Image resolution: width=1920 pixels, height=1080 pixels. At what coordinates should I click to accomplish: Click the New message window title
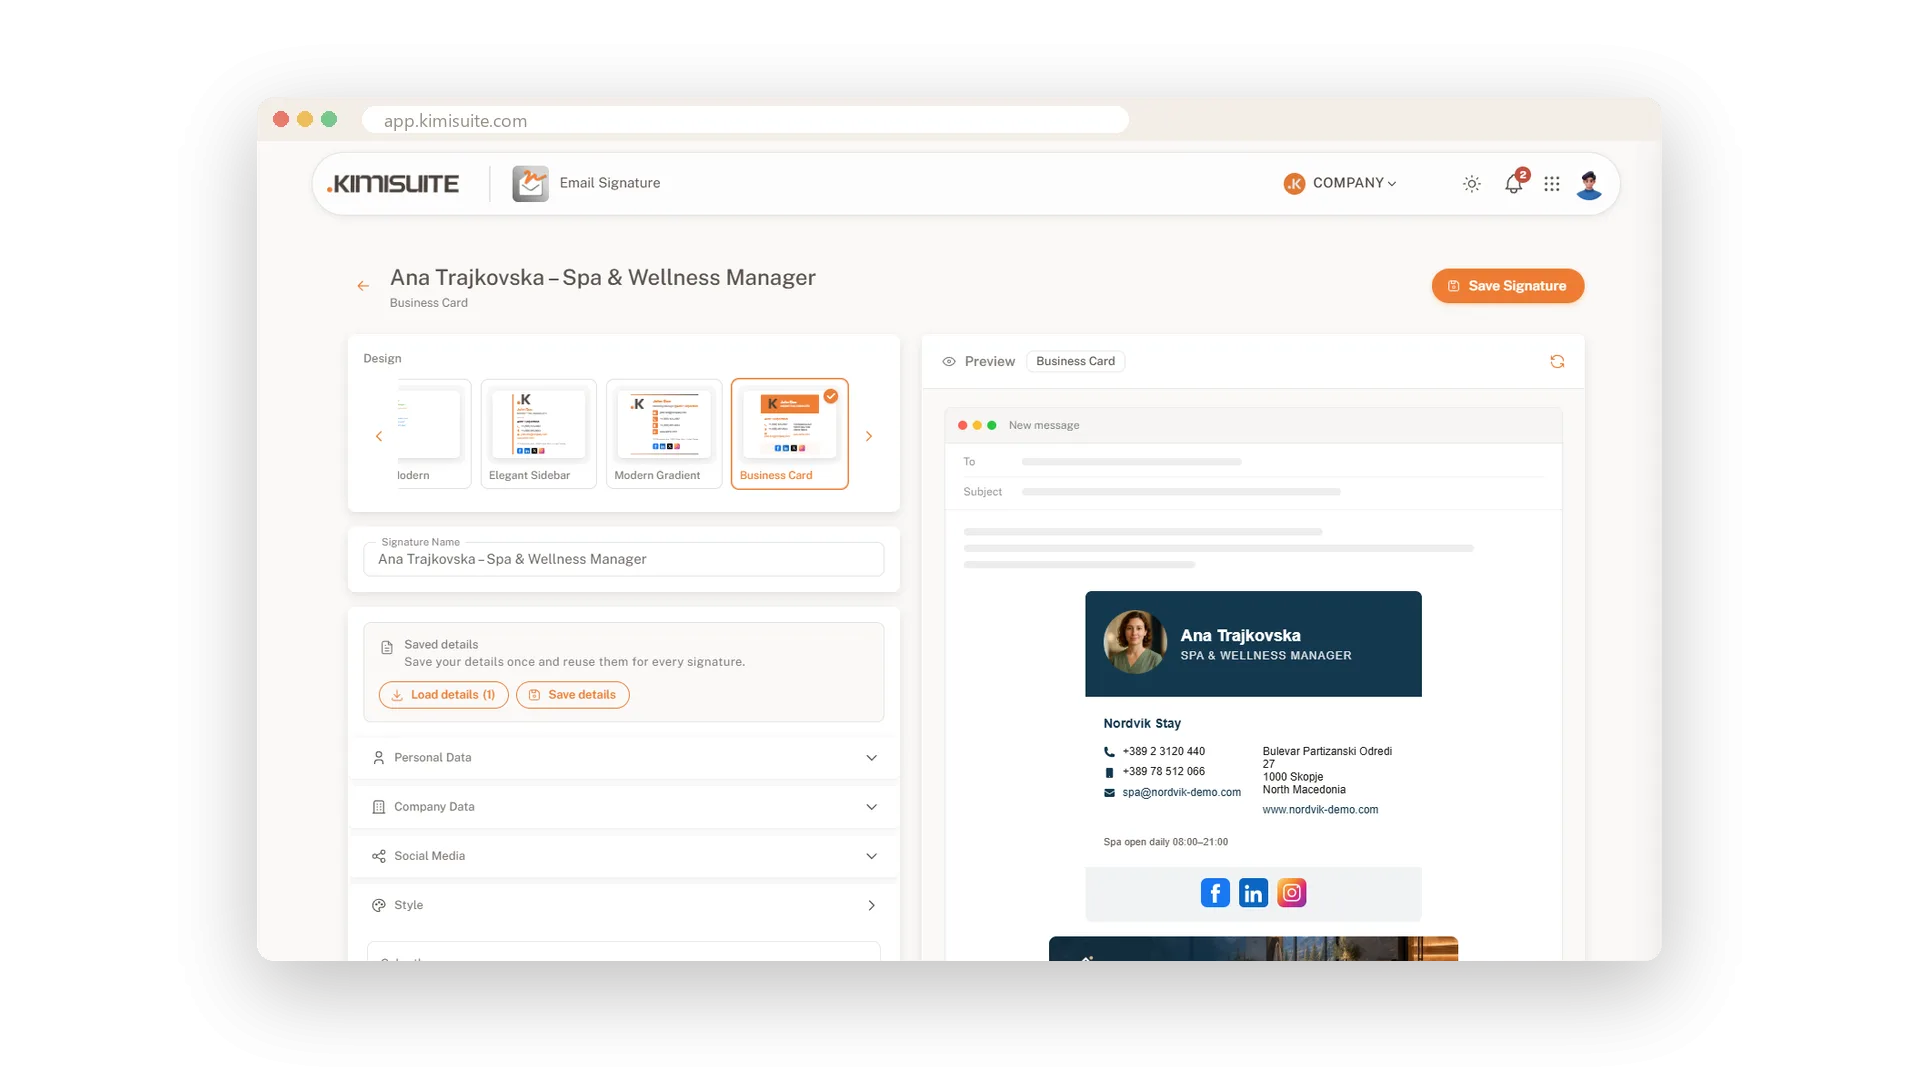coord(1043,425)
